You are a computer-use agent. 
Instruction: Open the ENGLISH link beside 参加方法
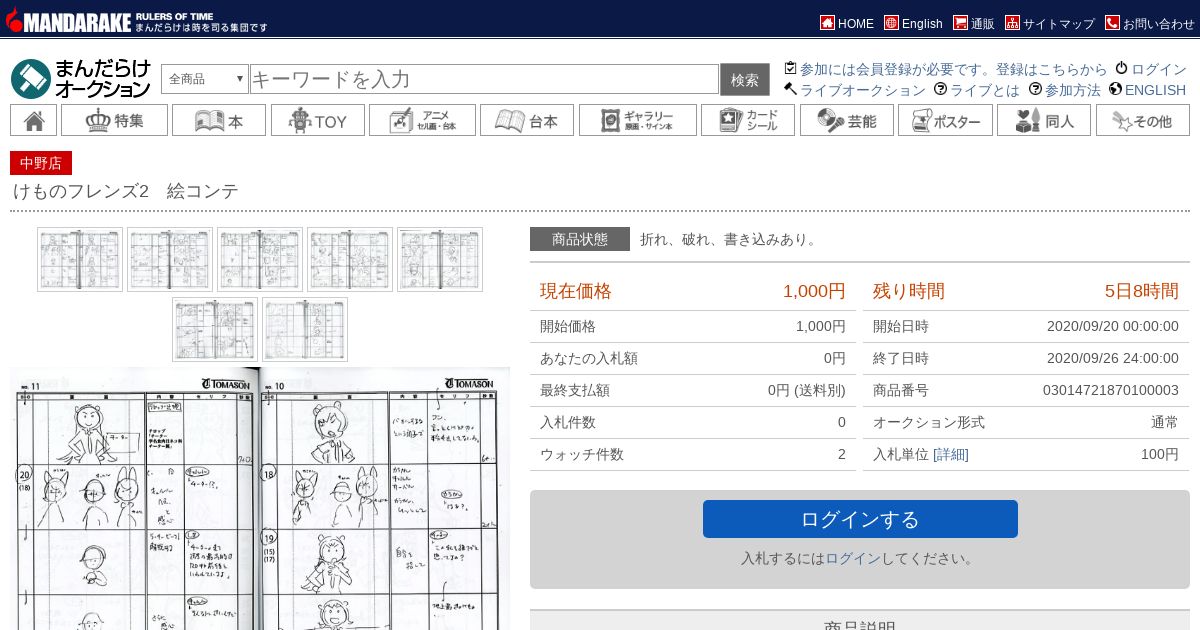click(x=1147, y=90)
